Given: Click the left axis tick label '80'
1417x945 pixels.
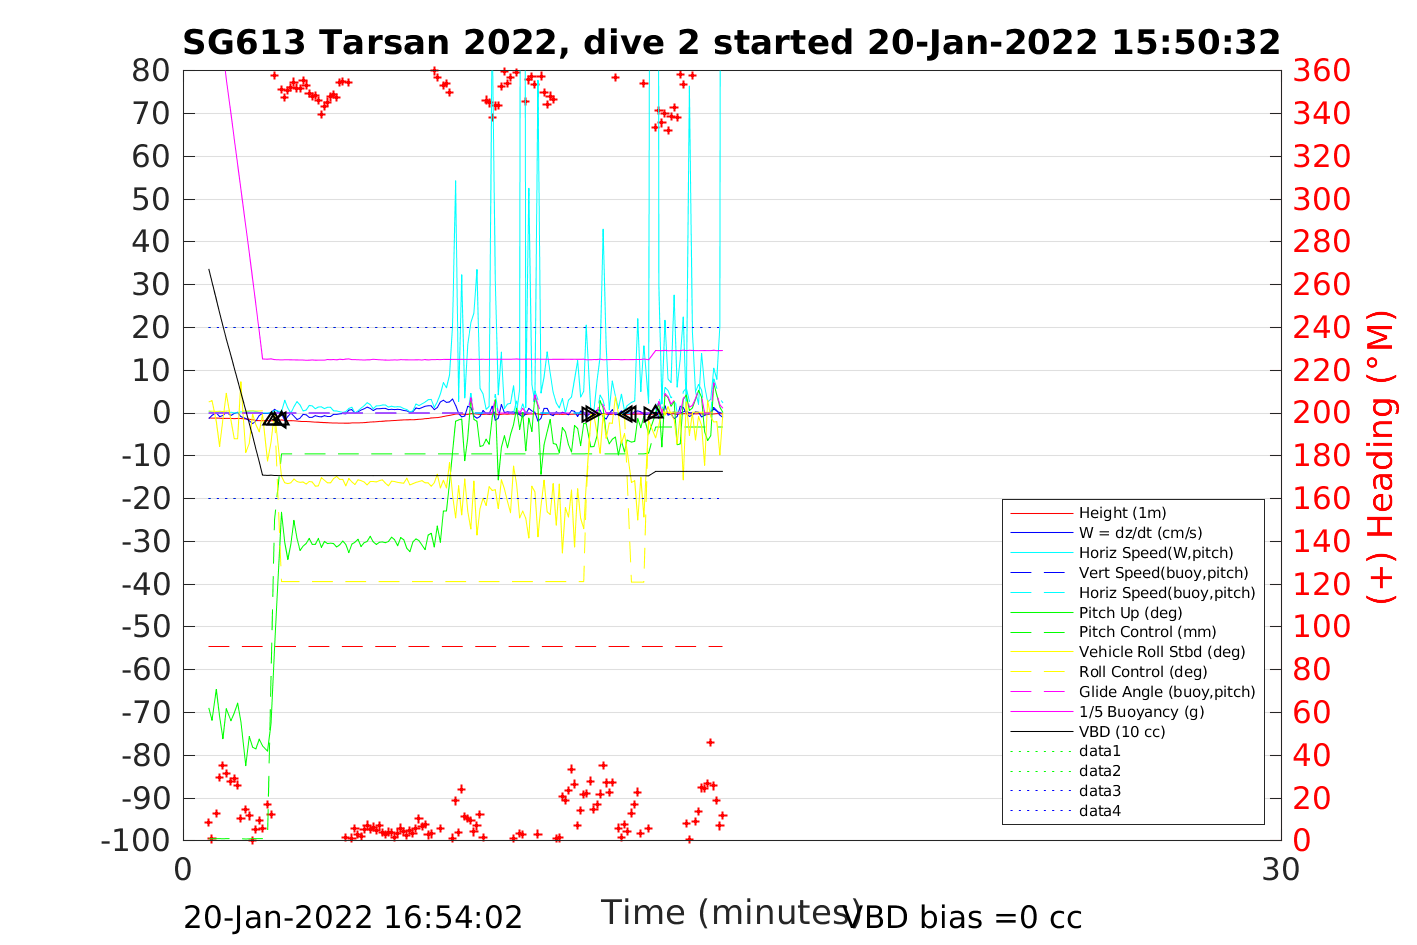Looking at the screenshot, I should point(151,71).
